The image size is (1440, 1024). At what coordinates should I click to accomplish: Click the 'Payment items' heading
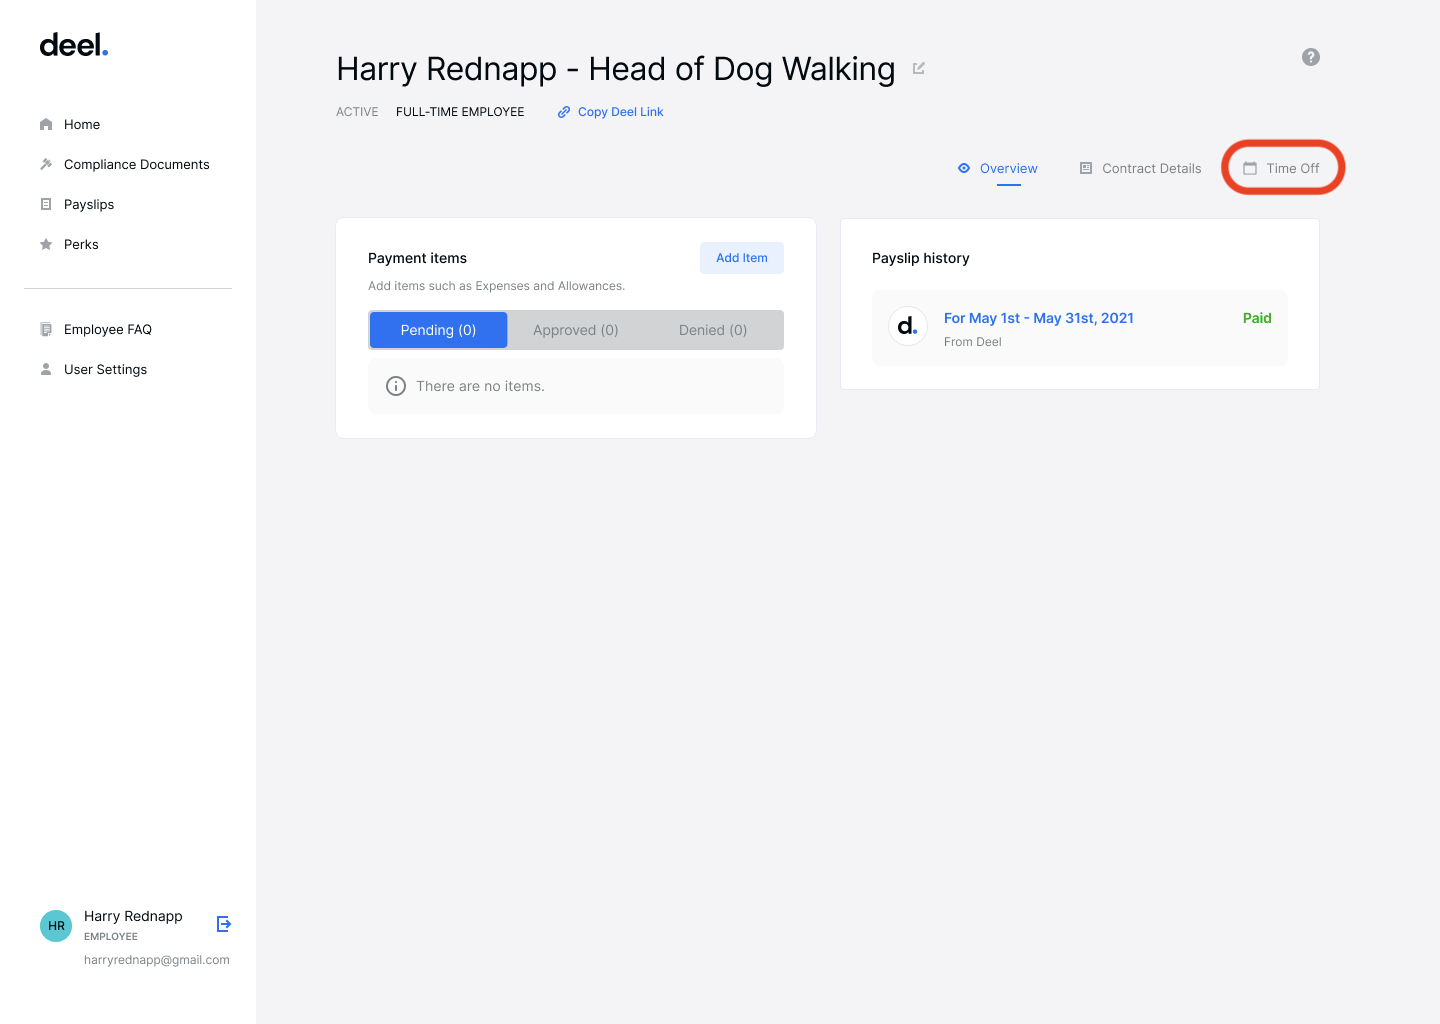[417, 258]
